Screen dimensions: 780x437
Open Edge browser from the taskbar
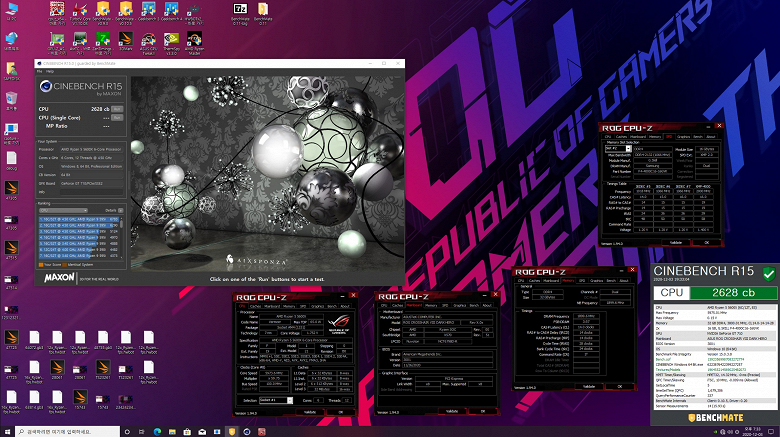[157, 432]
